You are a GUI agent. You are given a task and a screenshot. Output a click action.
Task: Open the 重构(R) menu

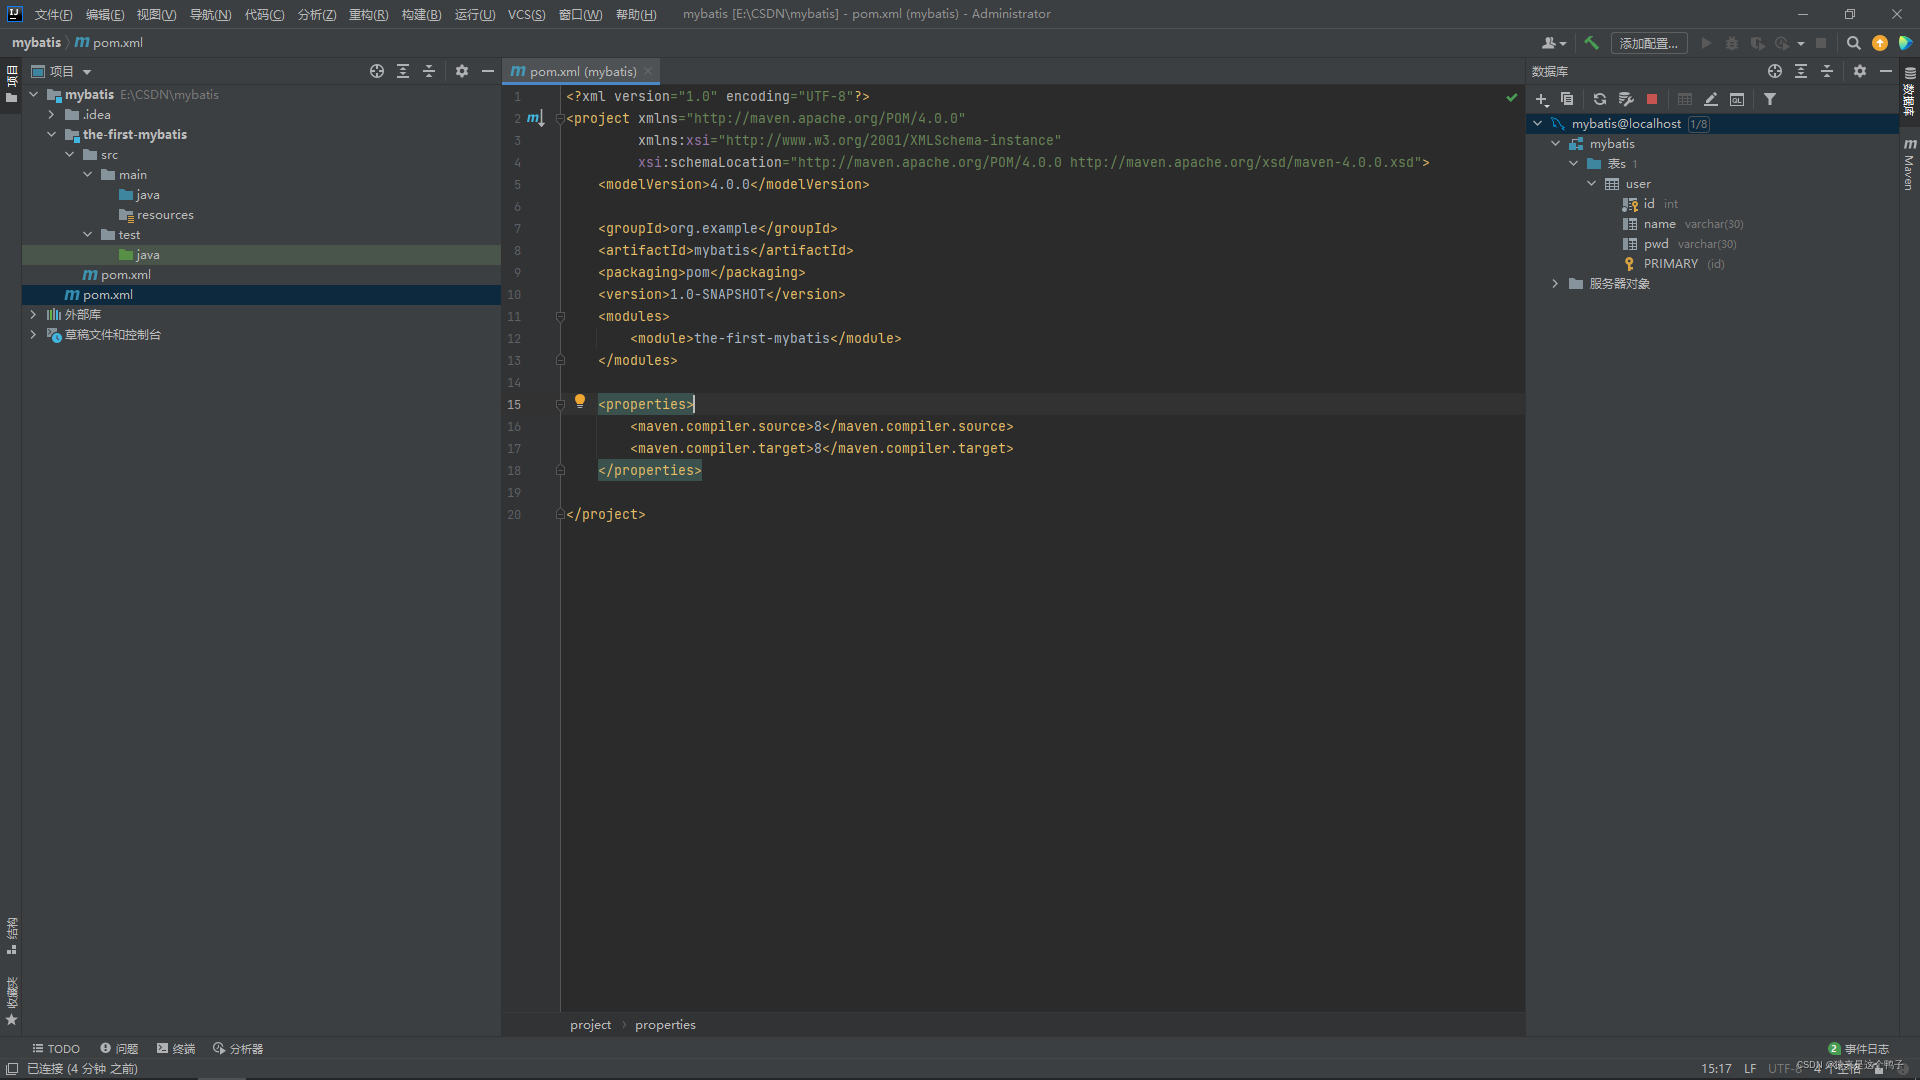coord(368,14)
